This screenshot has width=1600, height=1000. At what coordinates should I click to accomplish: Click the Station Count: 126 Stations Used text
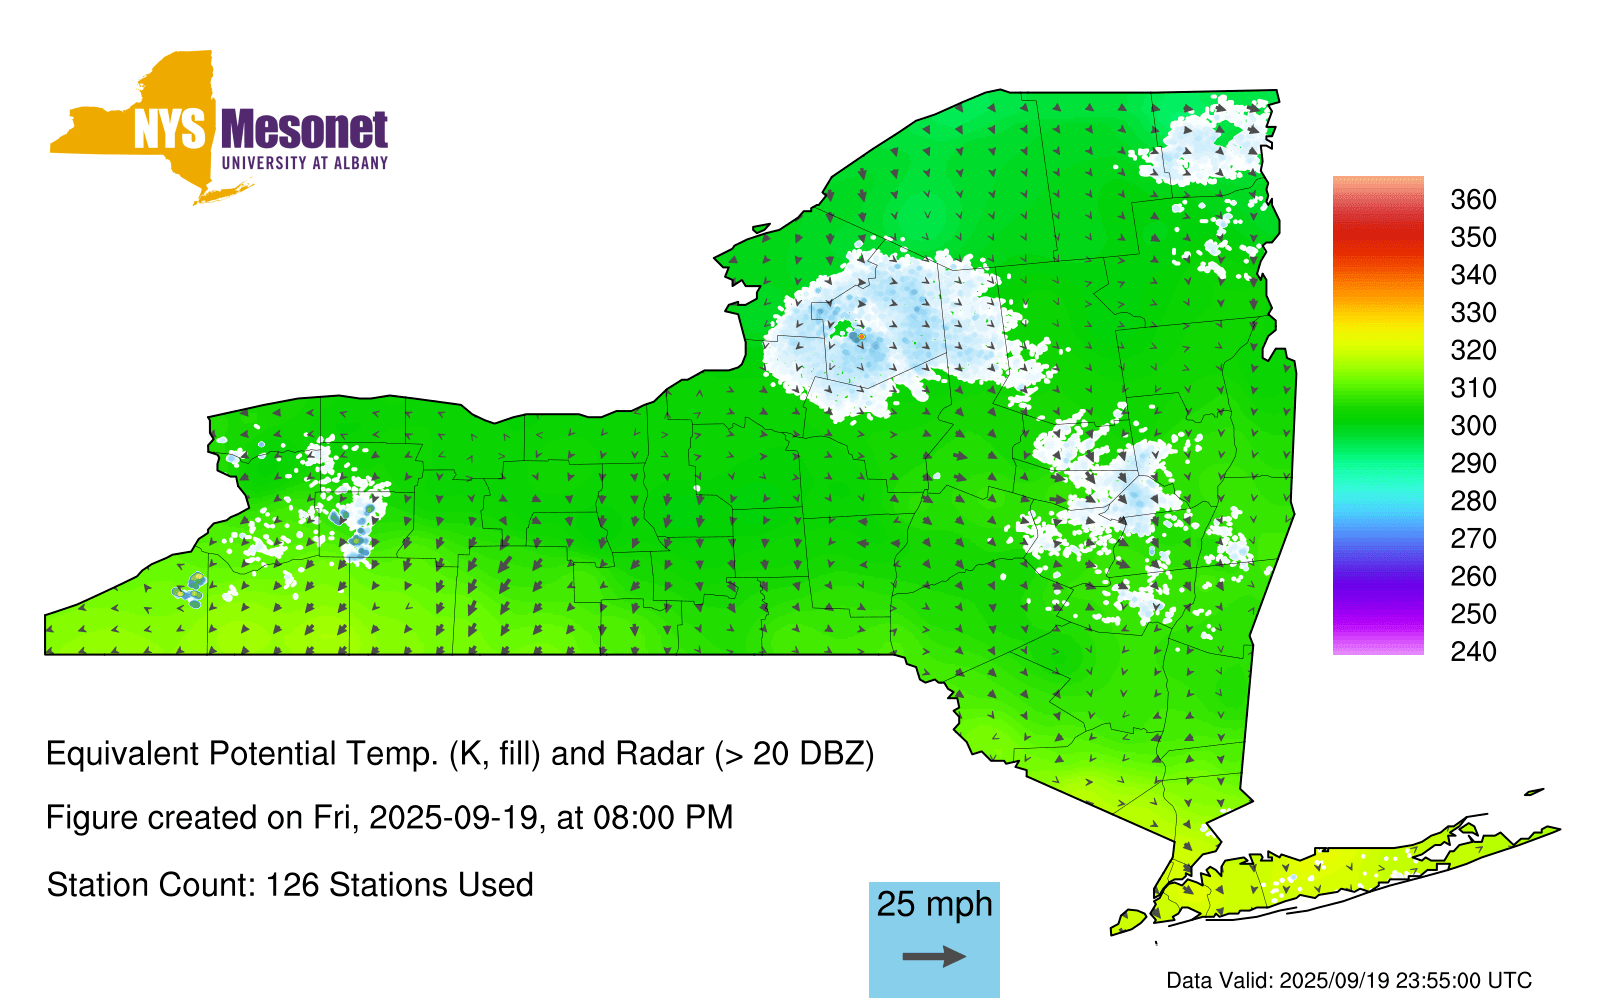(x=290, y=885)
